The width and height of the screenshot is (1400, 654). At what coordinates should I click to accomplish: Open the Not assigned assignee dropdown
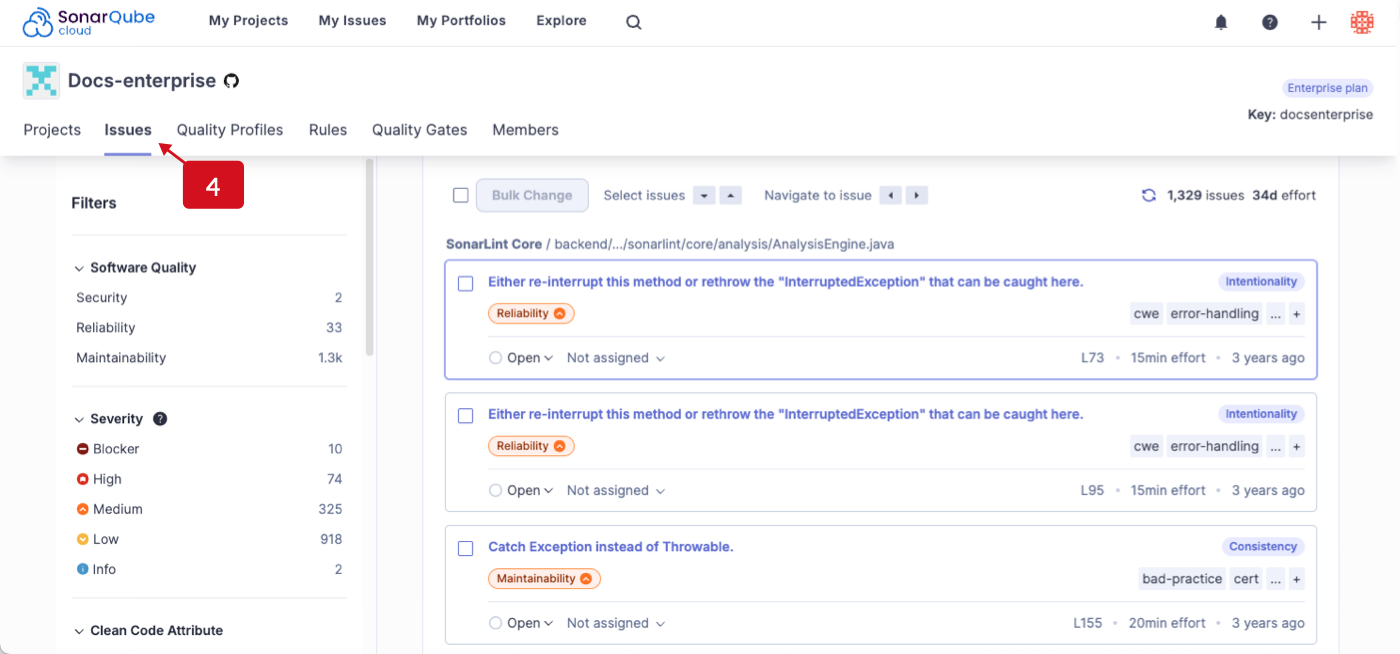pyautogui.click(x=614, y=357)
